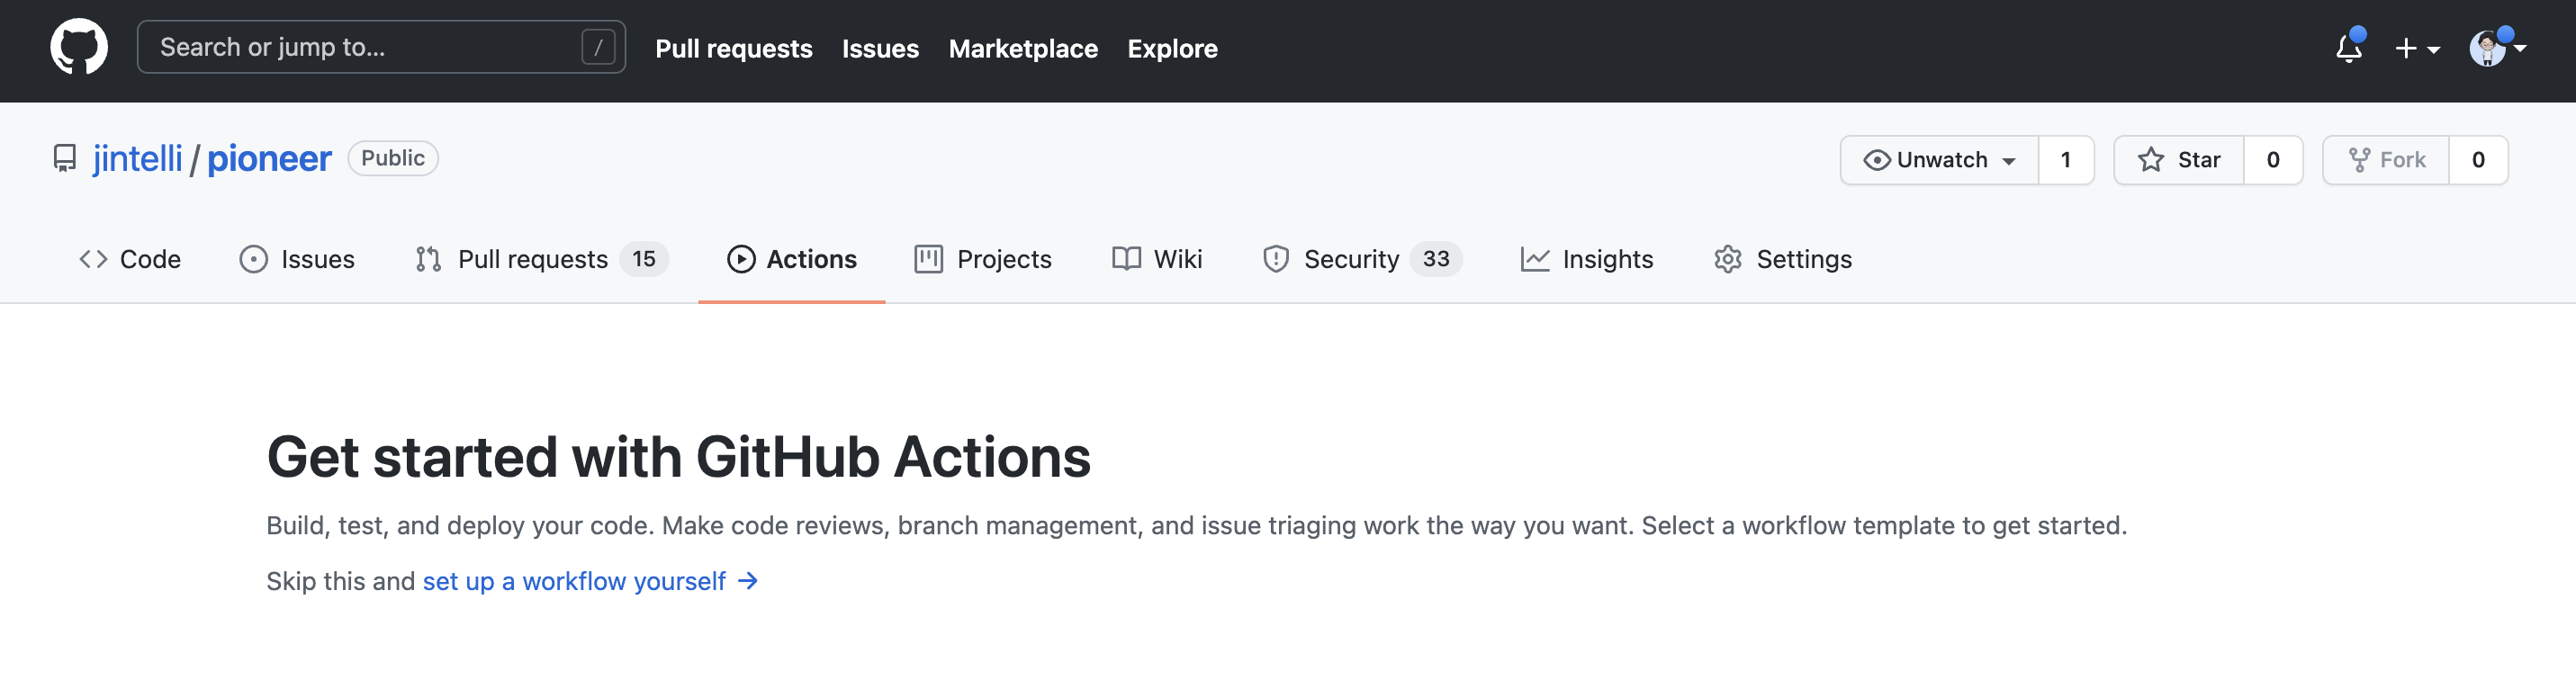Open the user avatar menu
The width and height of the screenshot is (2576, 689).
tap(2497, 47)
